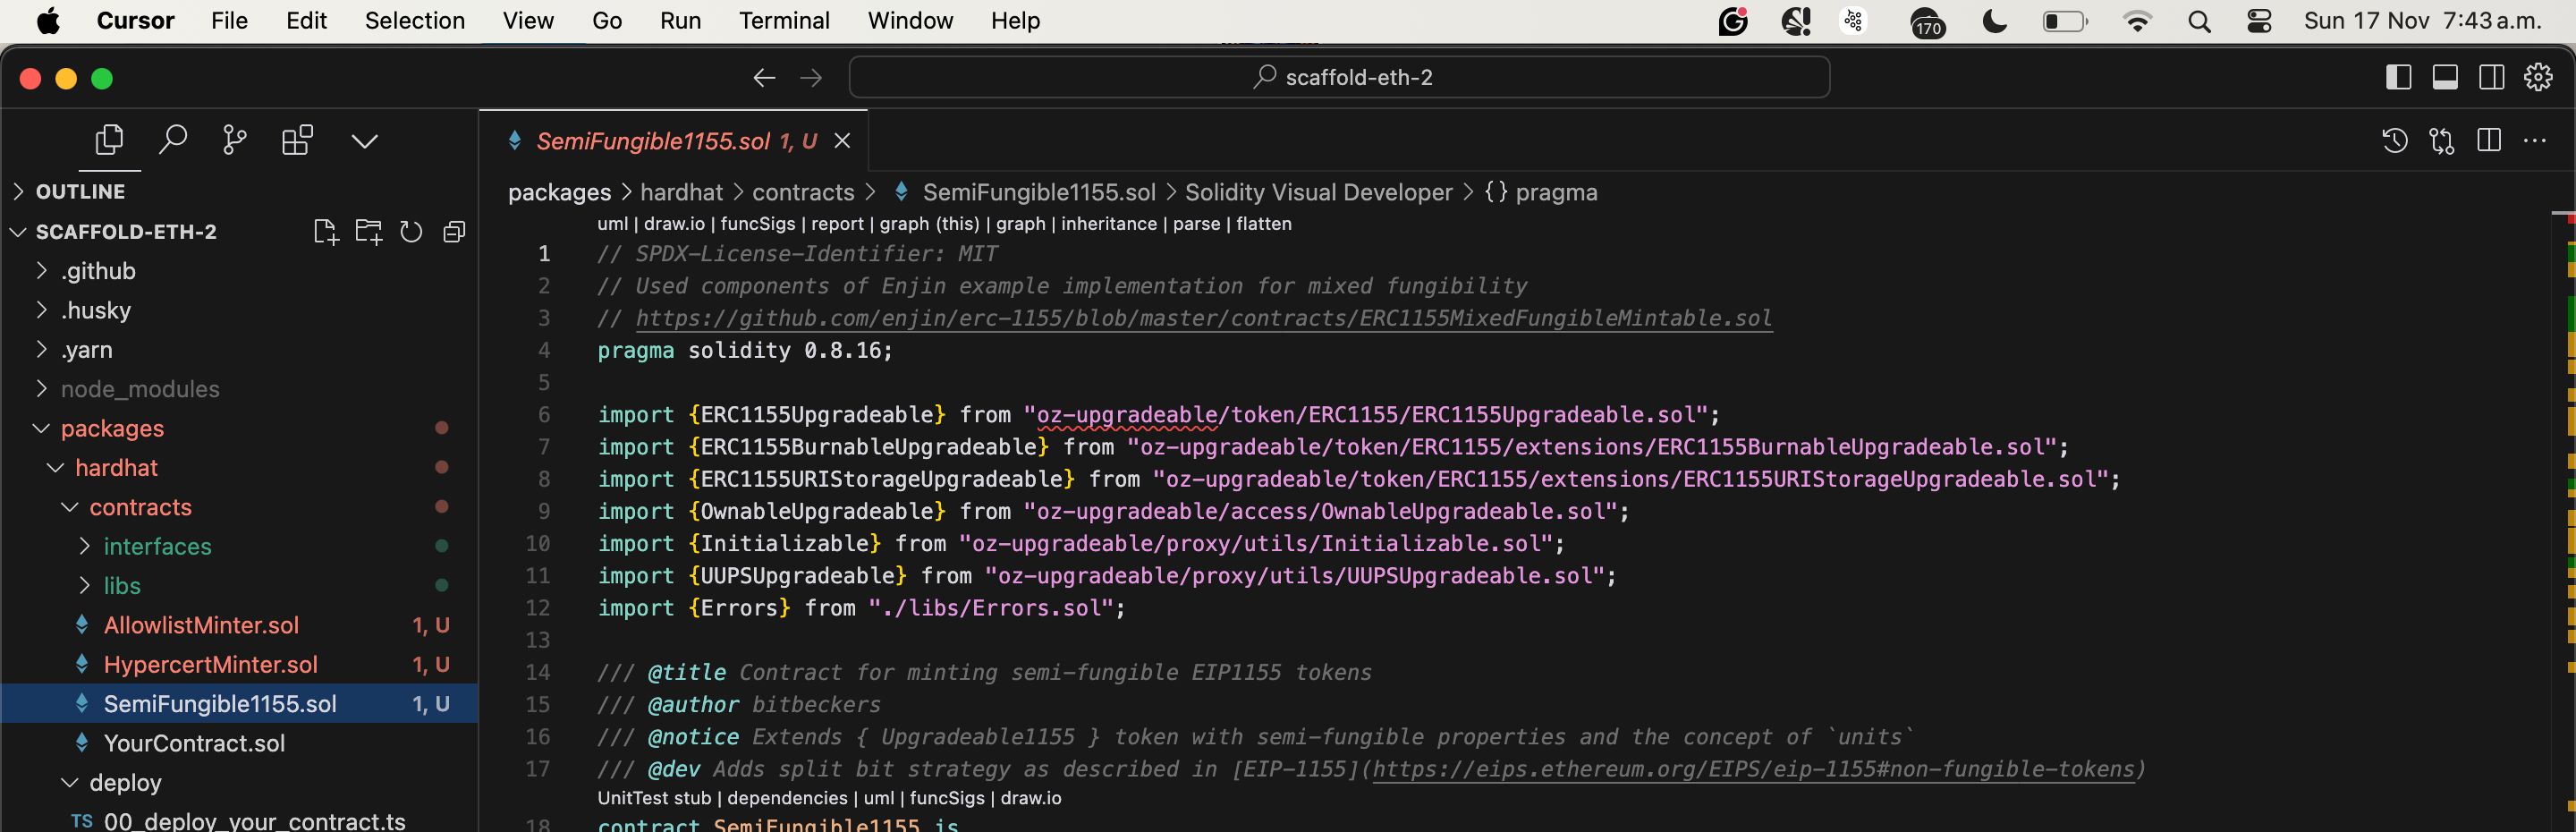Click the report code lens
Screen dimensions: 2576x832
coord(837,224)
